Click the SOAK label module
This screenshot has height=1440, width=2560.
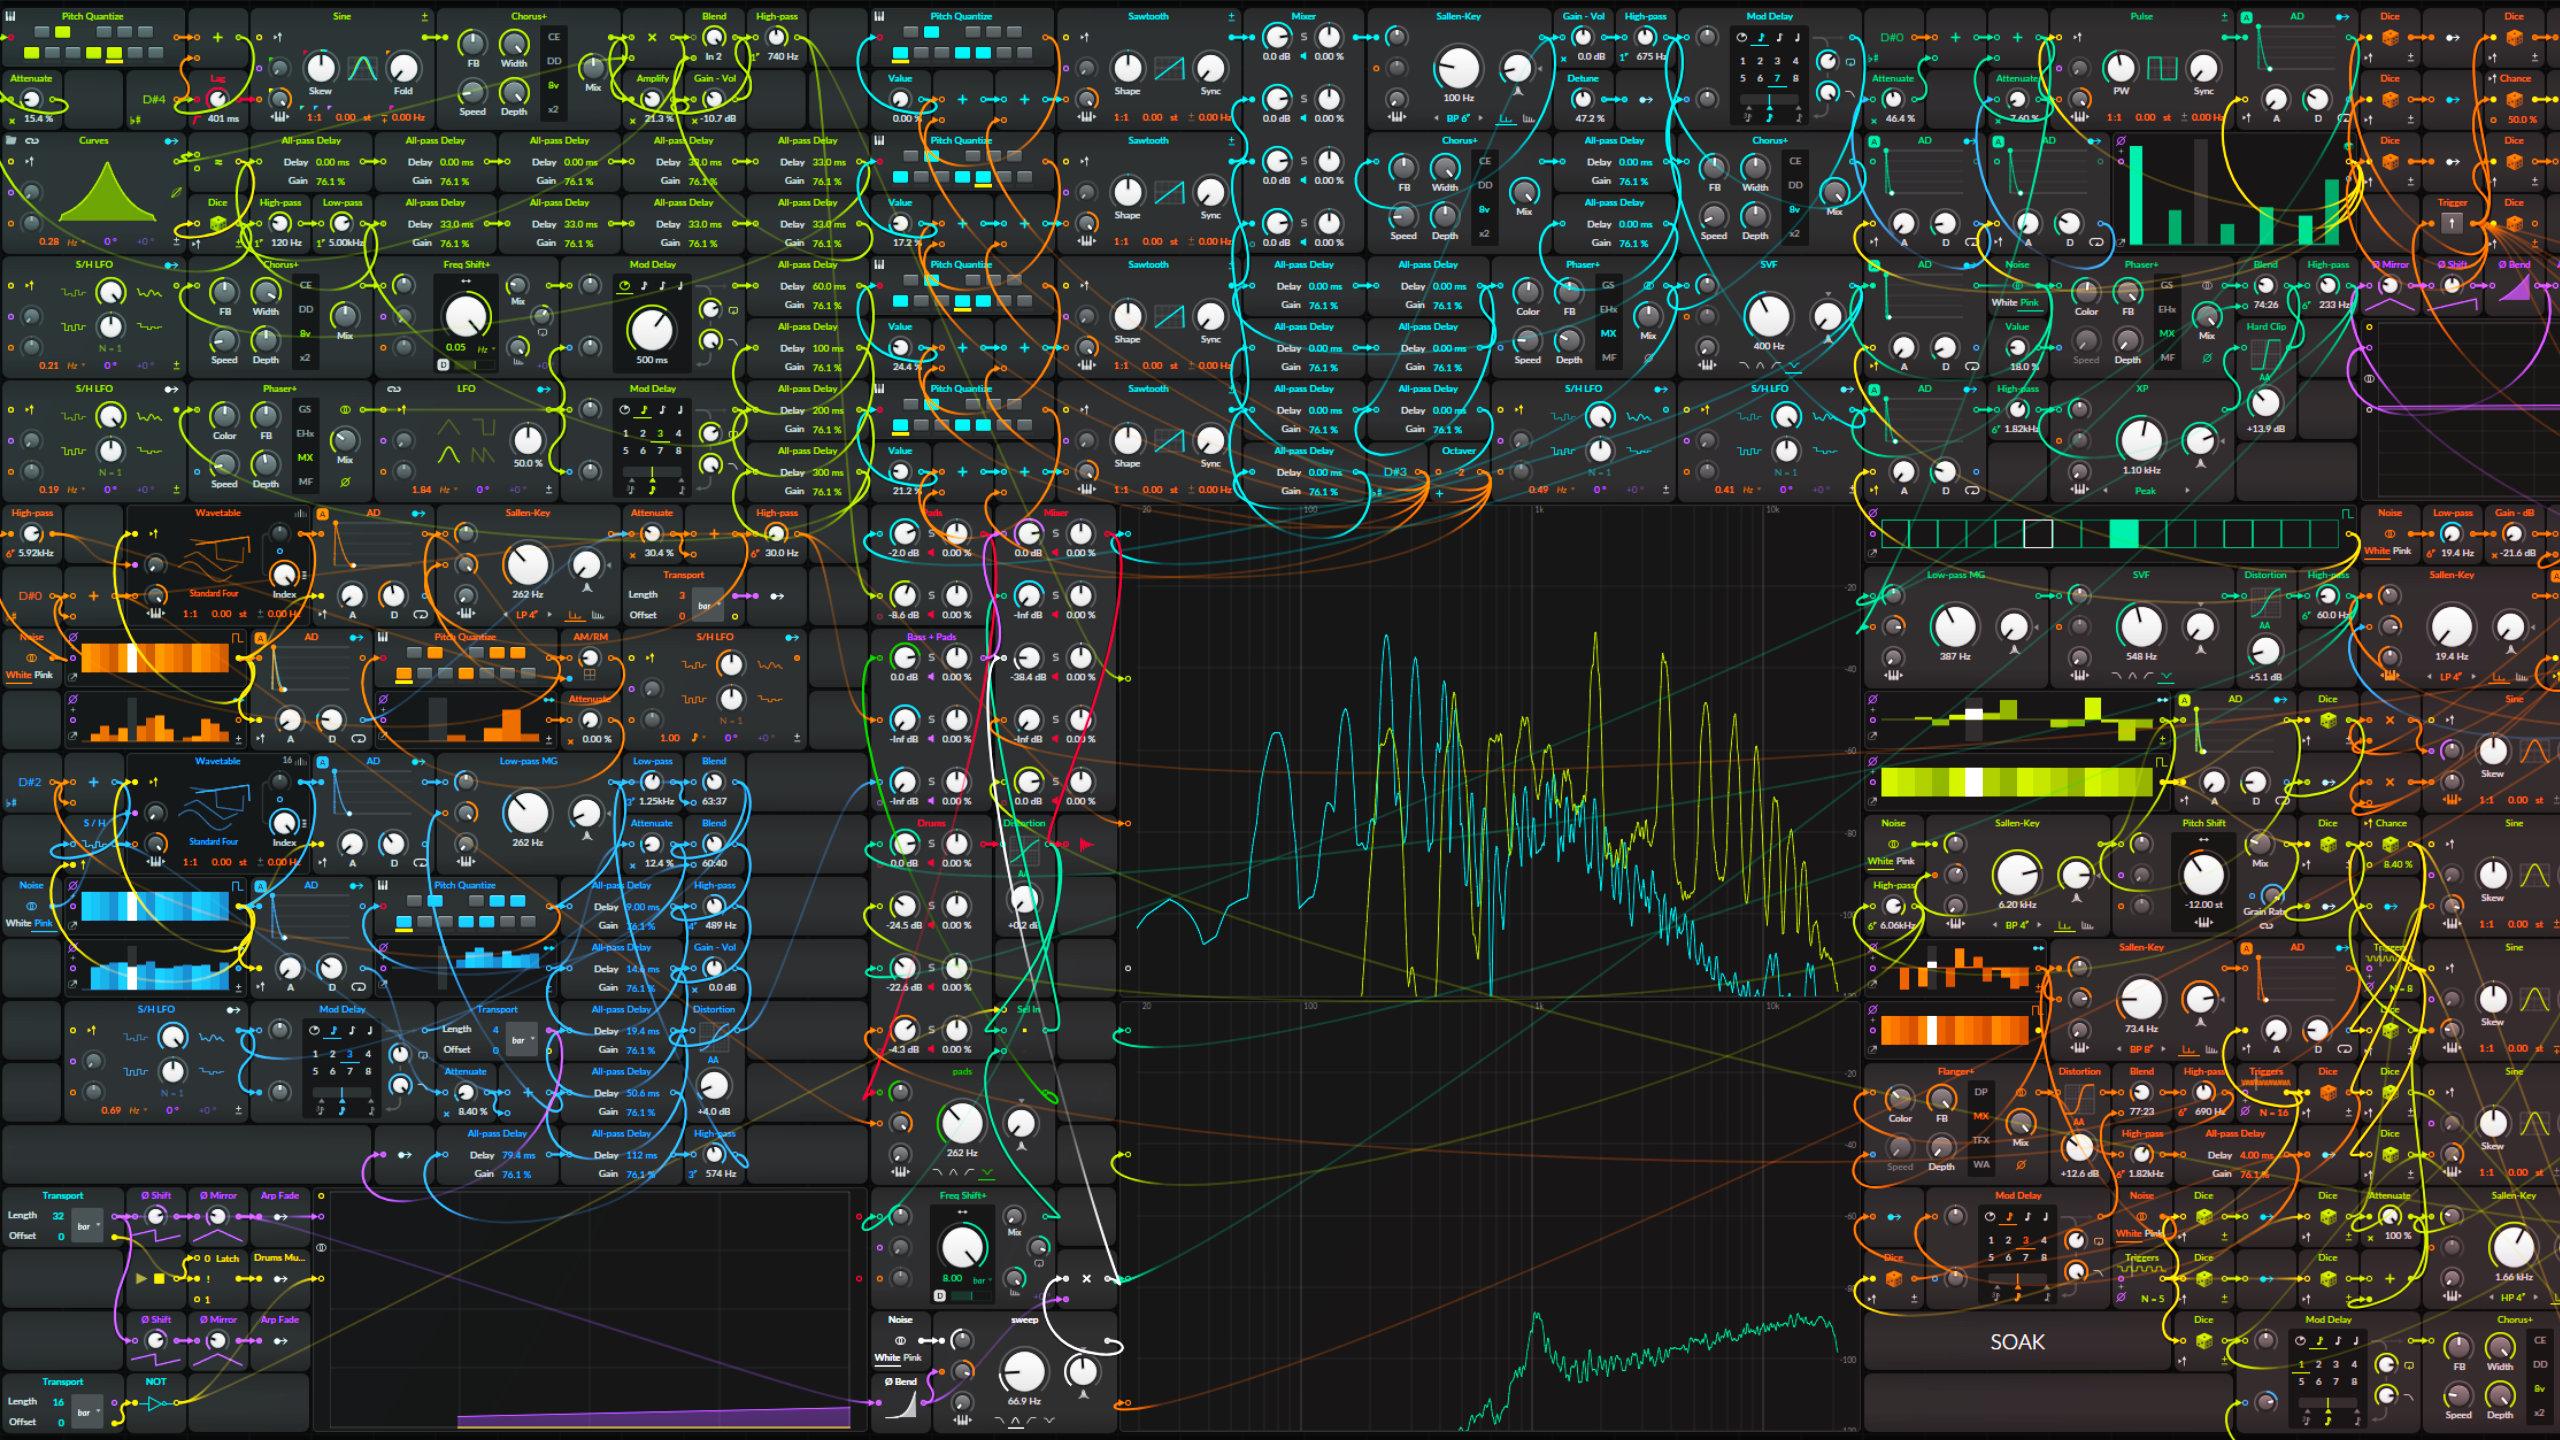pos(2017,1342)
